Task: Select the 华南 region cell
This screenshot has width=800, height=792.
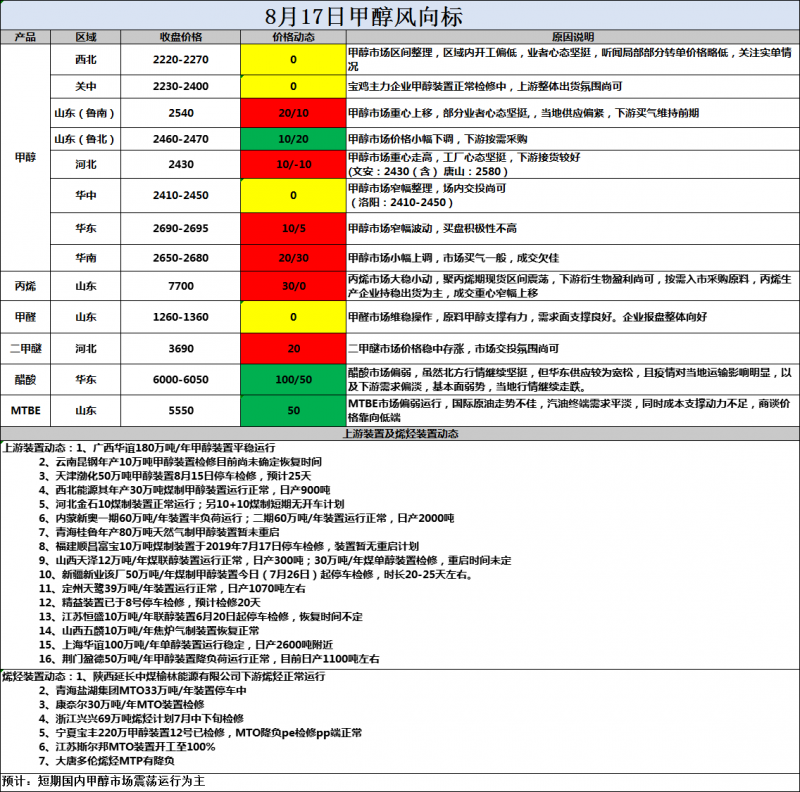Action: point(86,258)
